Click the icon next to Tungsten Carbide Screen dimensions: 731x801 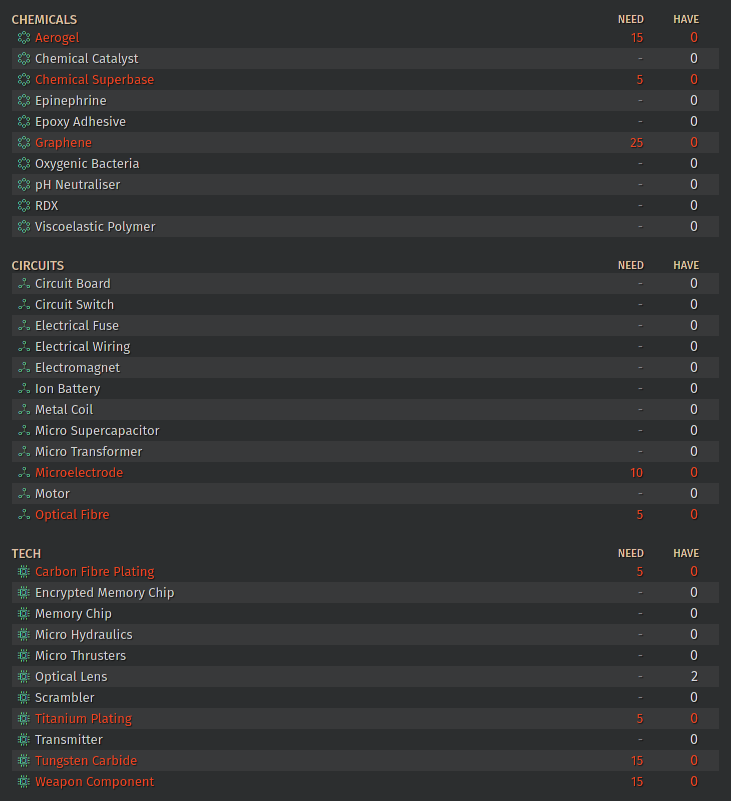pyautogui.click(x=24, y=761)
